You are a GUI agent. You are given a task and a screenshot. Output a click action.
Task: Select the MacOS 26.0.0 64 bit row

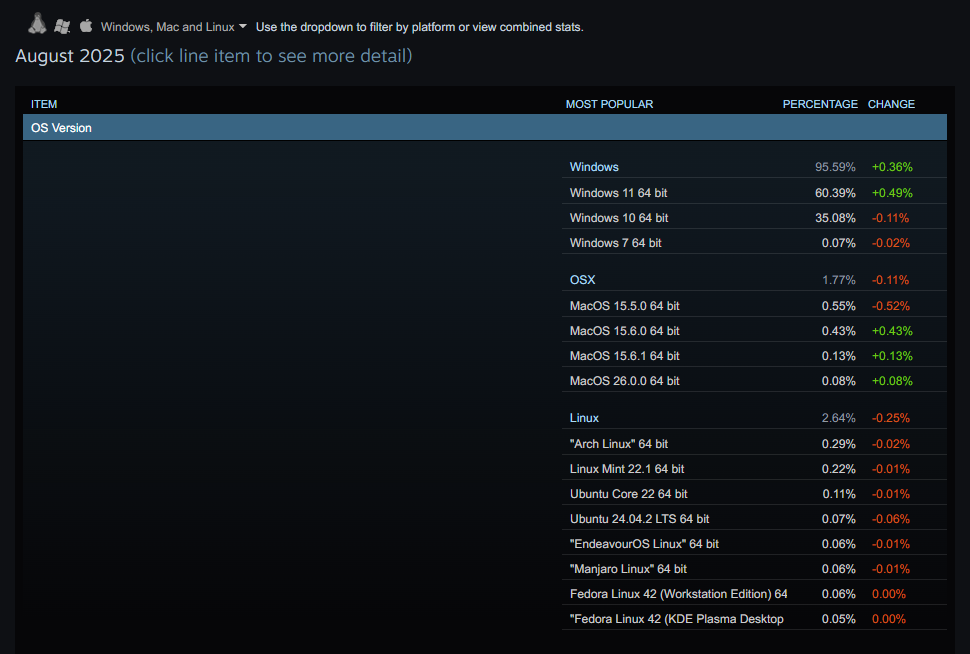click(754, 381)
